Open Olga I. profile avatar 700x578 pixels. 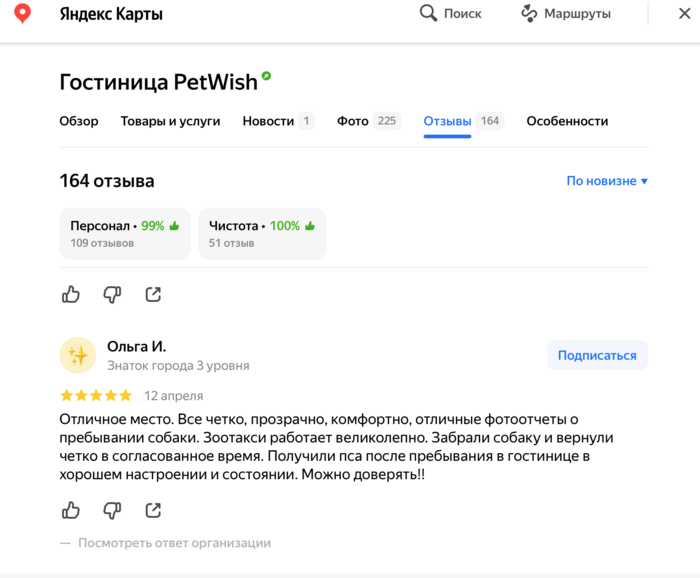click(x=78, y=355)
